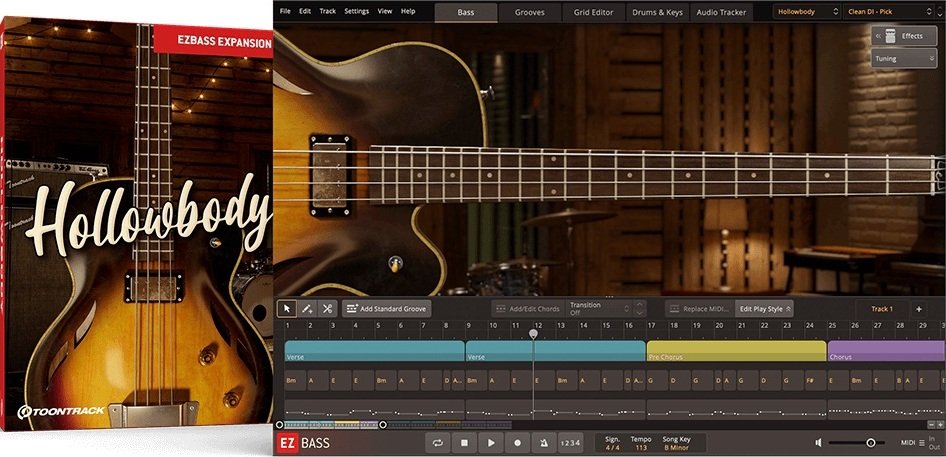Toggle the 1234 count-in
Viewport: 946px width, 457px height.
(570, 443)
